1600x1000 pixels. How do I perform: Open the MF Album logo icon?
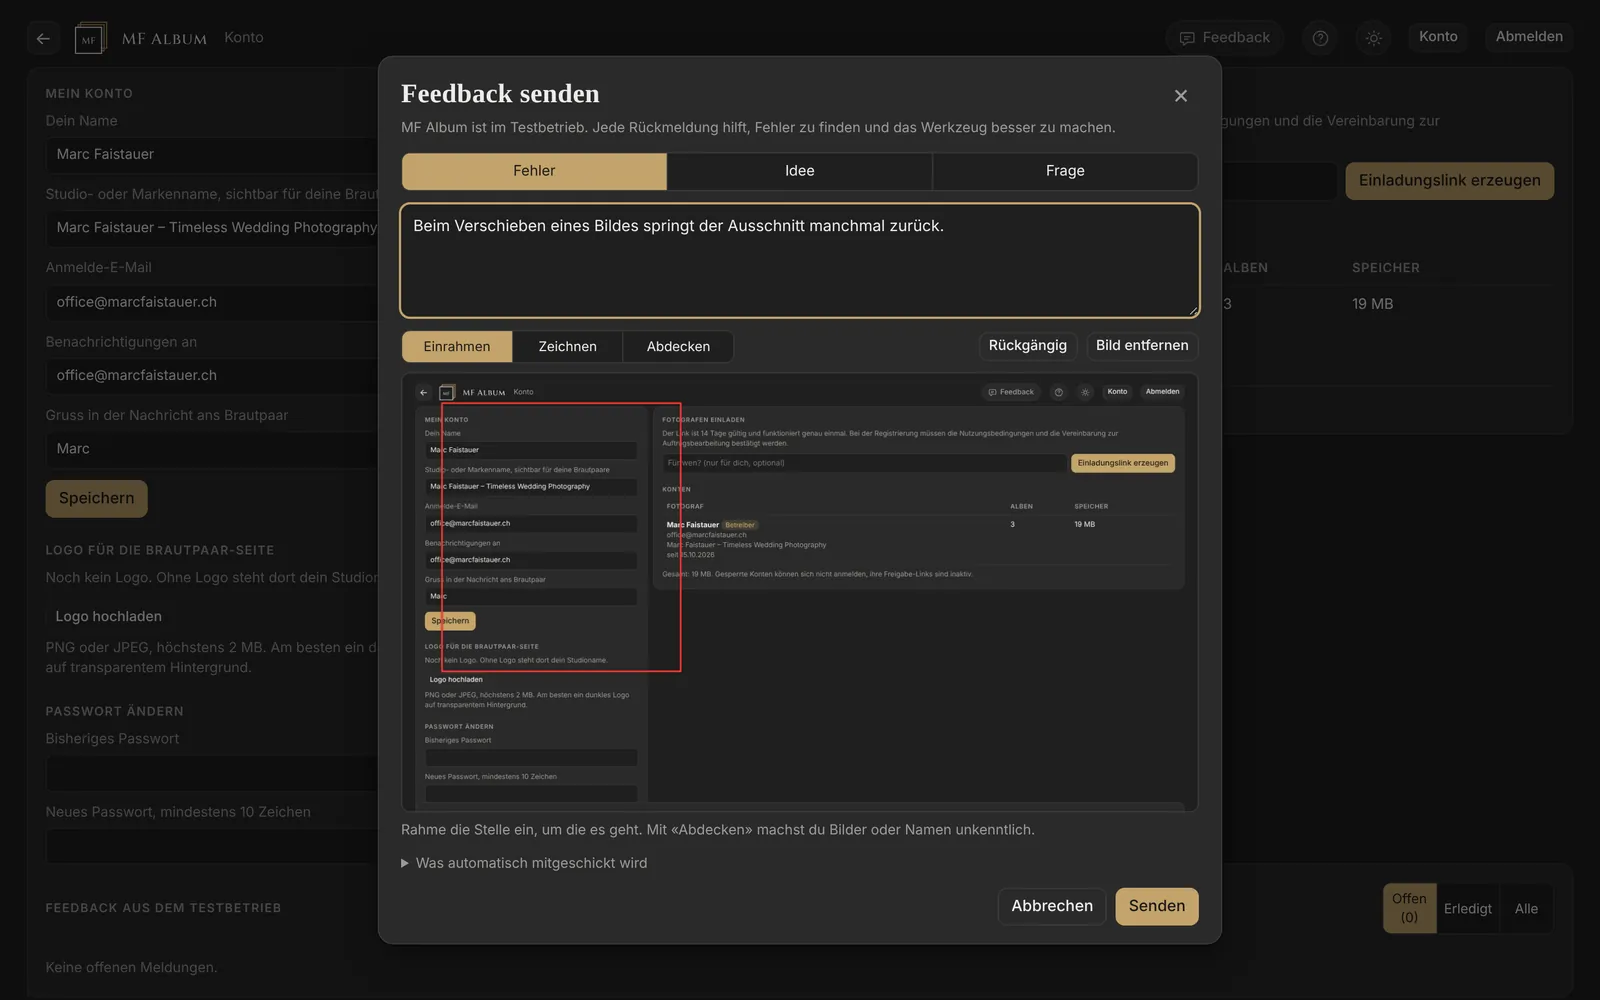click(x=90, y=38)
